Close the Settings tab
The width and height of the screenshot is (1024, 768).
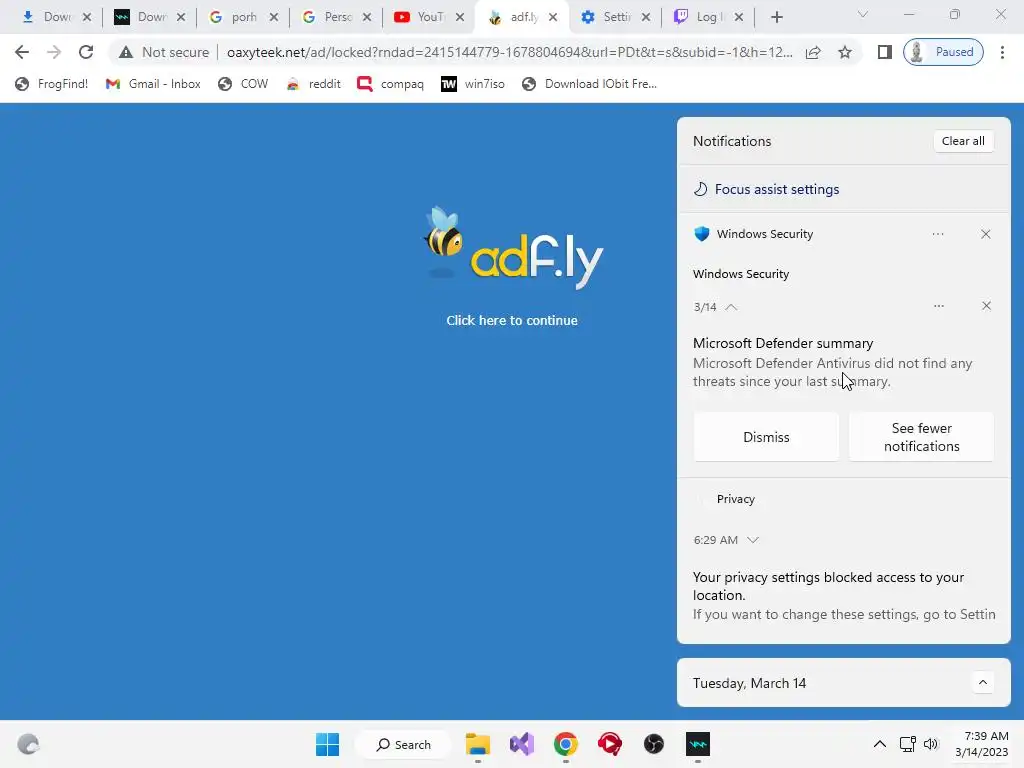(646, 17)
